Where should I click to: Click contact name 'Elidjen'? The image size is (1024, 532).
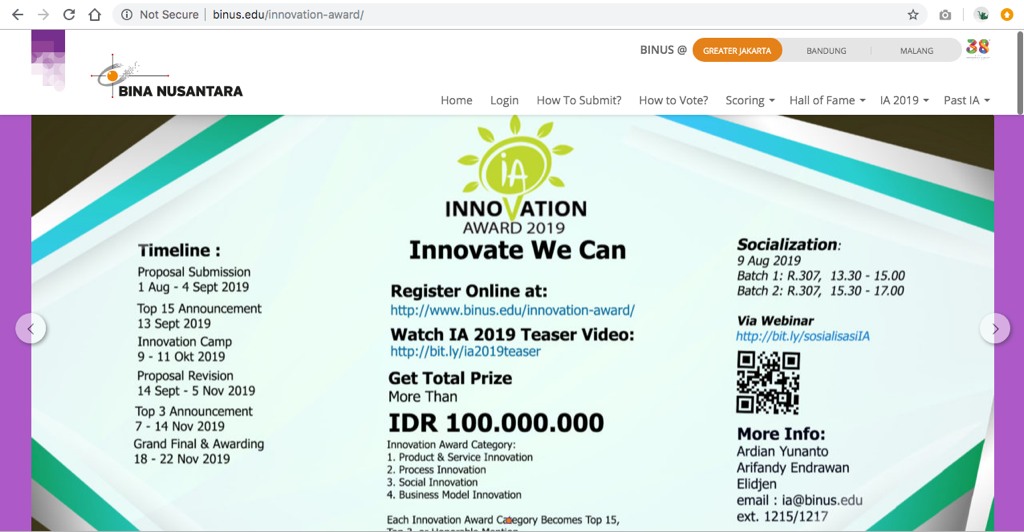click(x=757, y=484)
